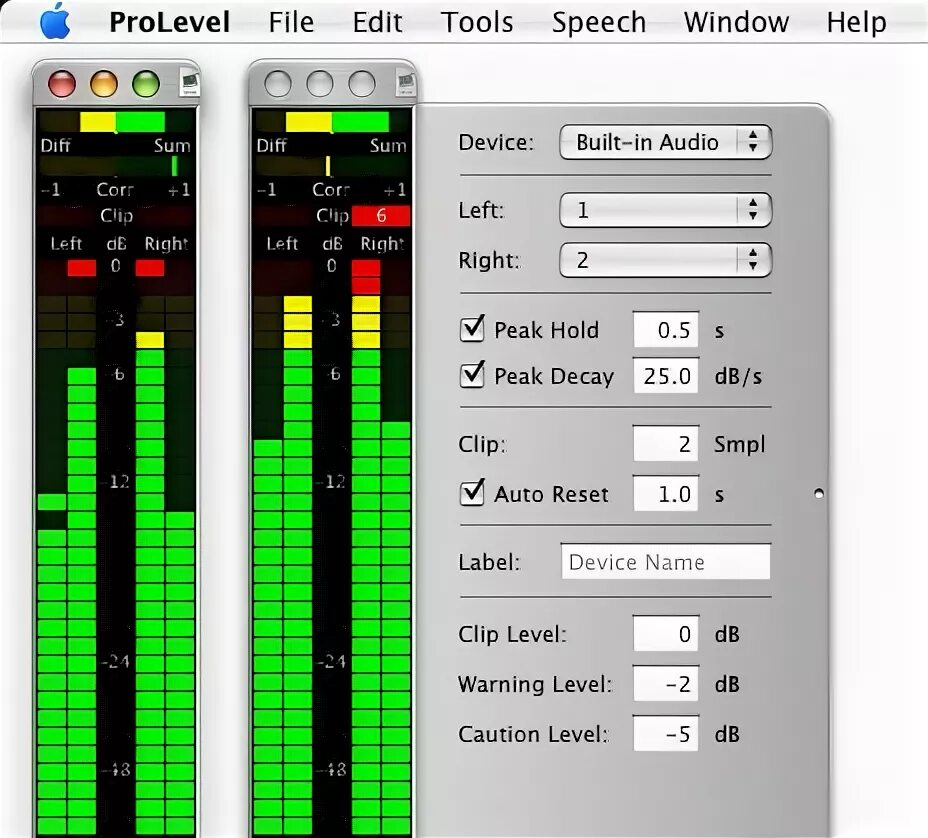Click the 'Warning Level:' label

[535, 684]
